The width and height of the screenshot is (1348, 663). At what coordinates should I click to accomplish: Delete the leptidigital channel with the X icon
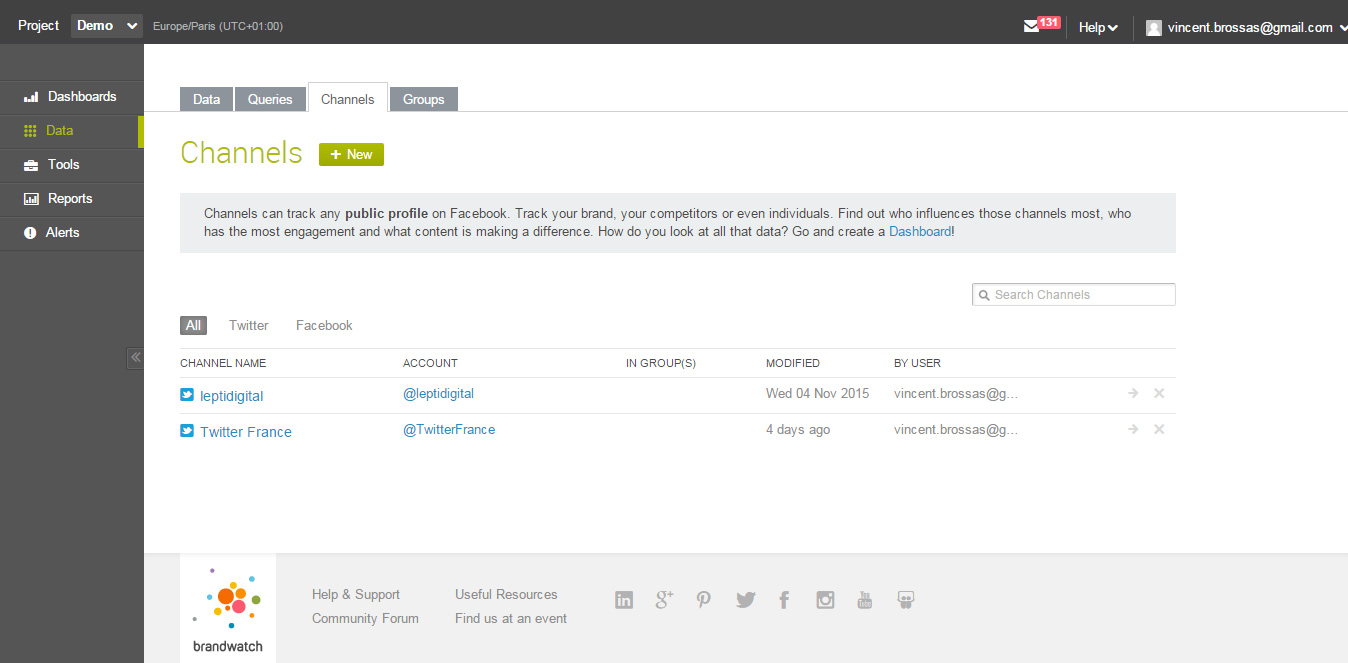tap(1159, 393)
